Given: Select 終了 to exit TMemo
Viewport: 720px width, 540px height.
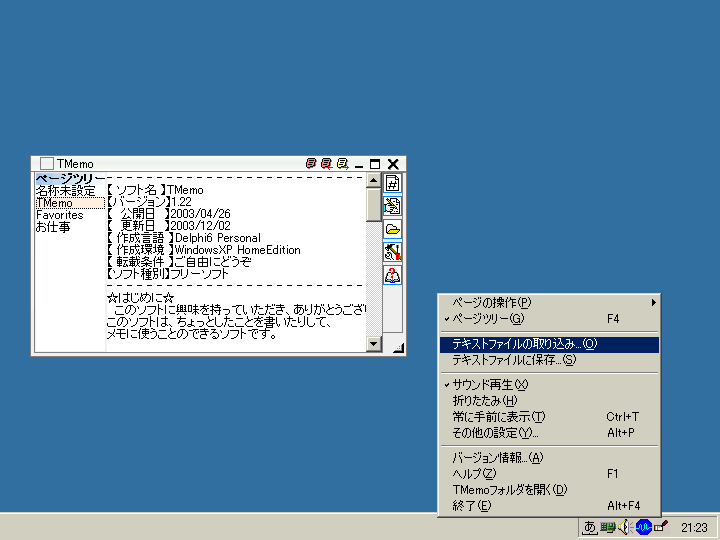Looking at the screenshot, I should tap(550, 506).
